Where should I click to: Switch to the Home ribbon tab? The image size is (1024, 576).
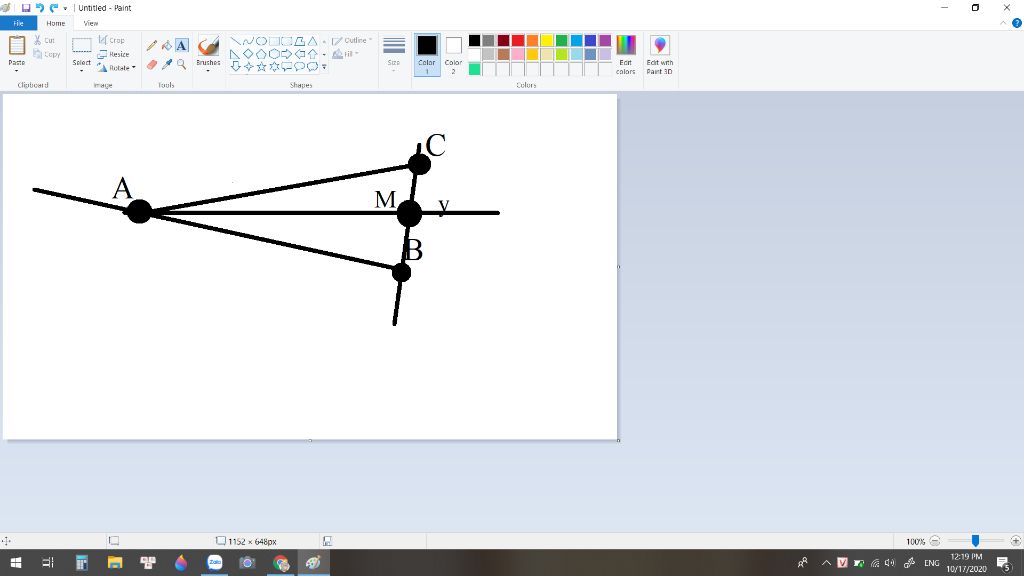point(56,23)
